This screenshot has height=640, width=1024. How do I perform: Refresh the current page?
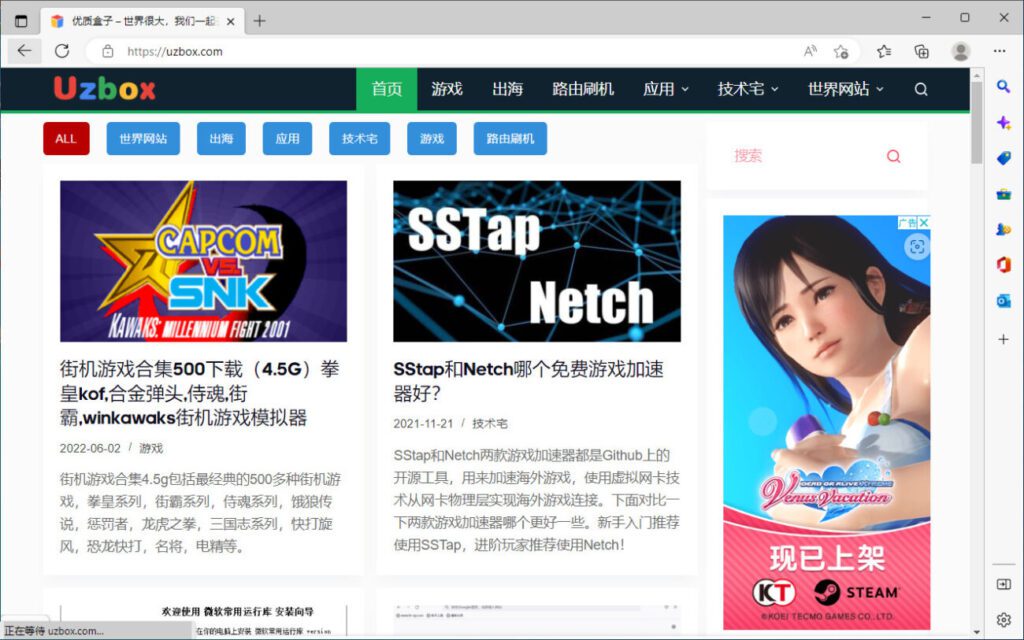pyautogui.click(x=62, y=51)
